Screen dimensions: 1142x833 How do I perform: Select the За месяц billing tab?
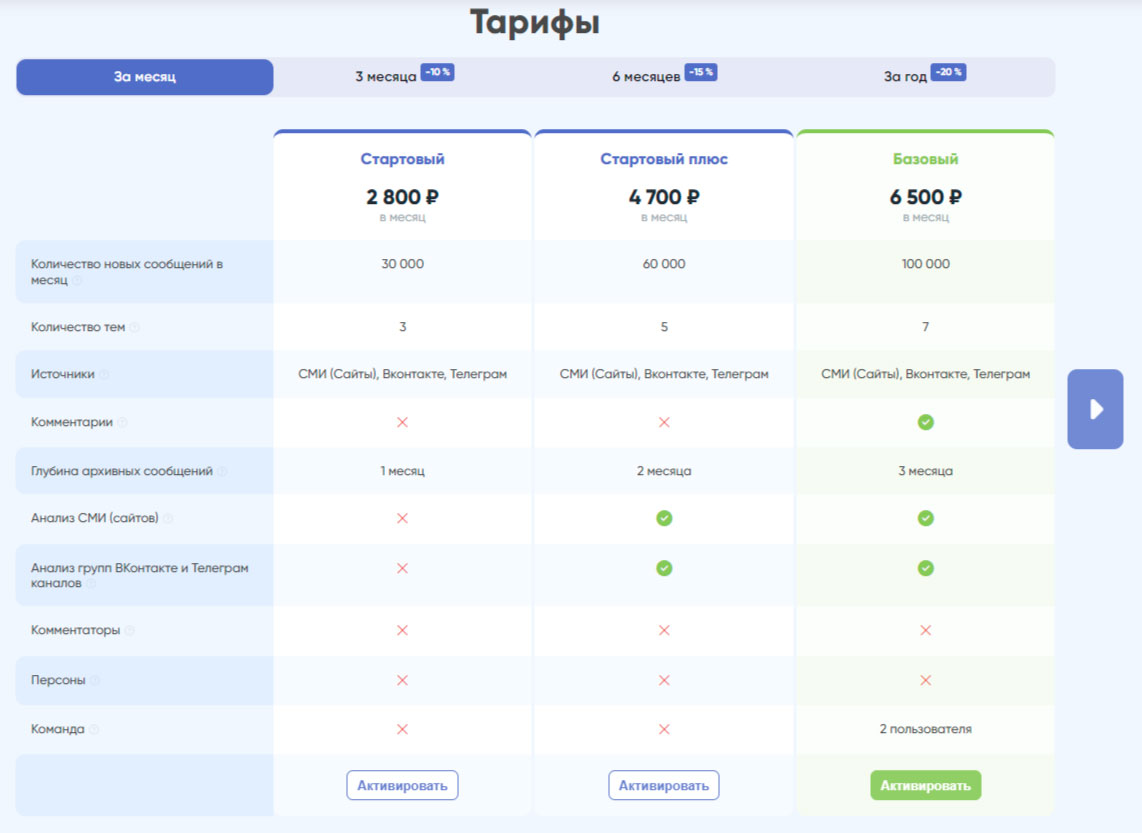point(145,77)
